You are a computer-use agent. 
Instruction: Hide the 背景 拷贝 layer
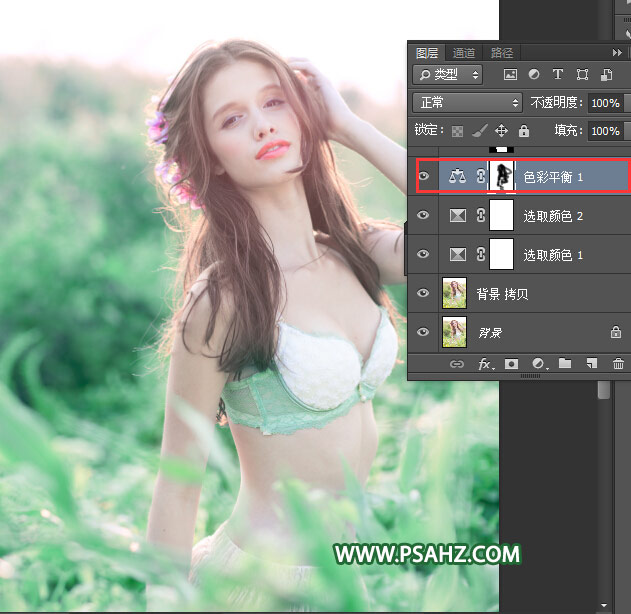424,294
